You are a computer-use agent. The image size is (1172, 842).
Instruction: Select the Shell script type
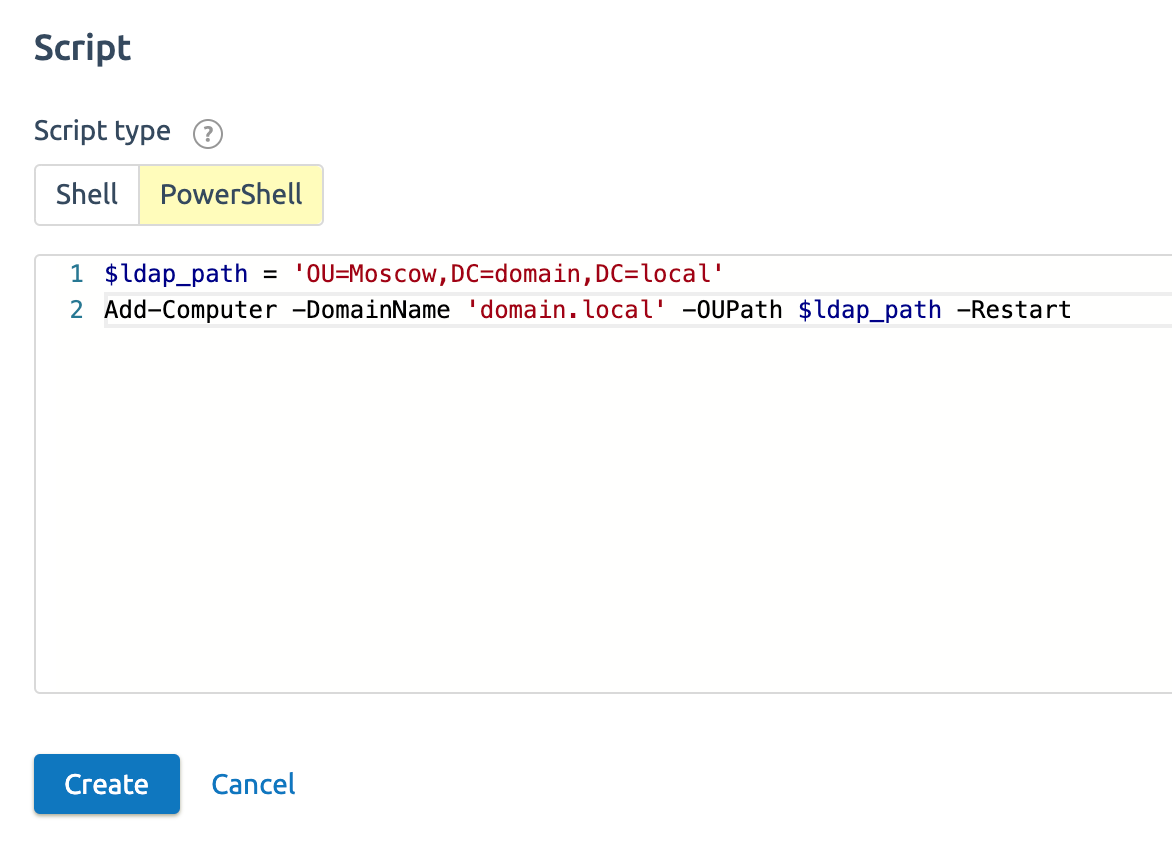87,194
